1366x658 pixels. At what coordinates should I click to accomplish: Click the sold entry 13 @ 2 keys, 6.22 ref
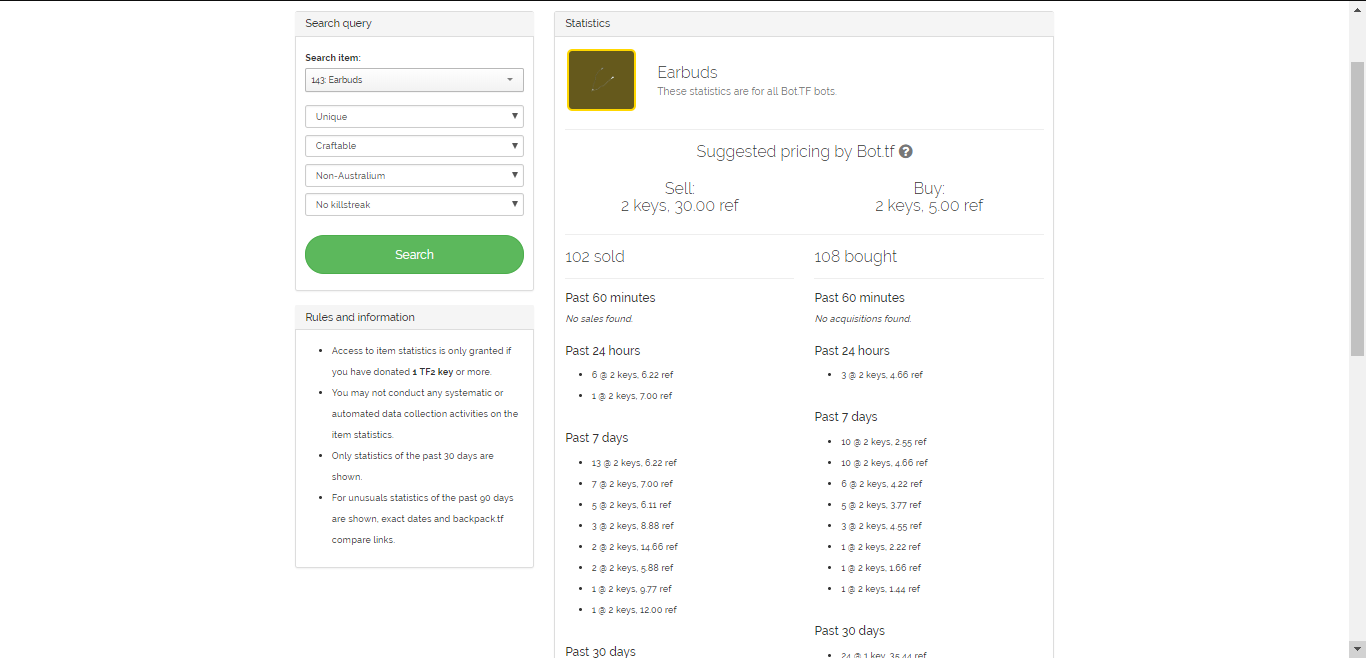(634, 463)
